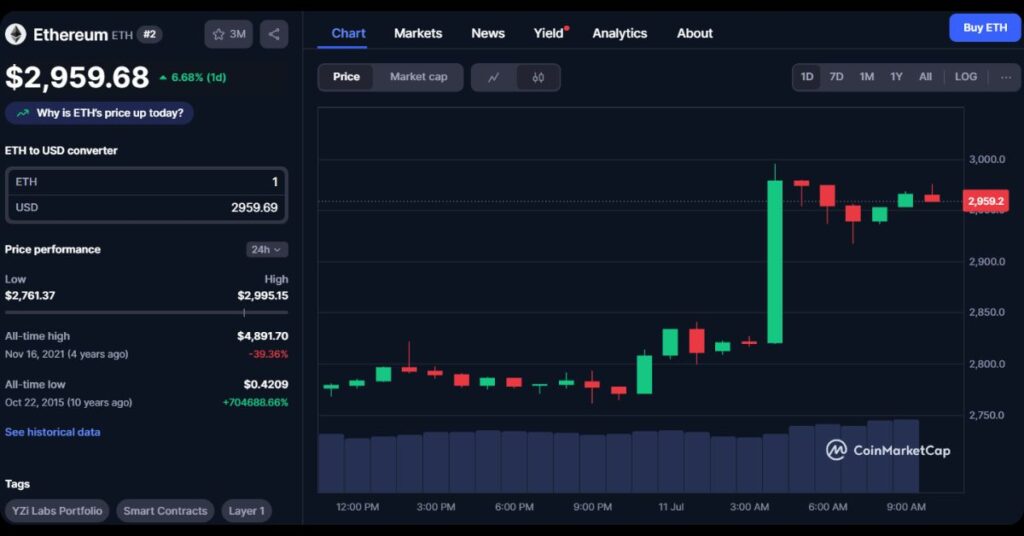Select the Price chart toggle
This screenshot has height=536, width=1024.
pos(346,77)
